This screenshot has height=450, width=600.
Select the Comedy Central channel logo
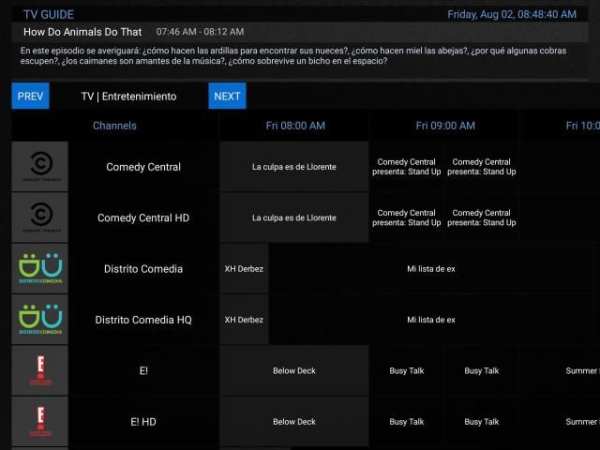tap(40, 166)
